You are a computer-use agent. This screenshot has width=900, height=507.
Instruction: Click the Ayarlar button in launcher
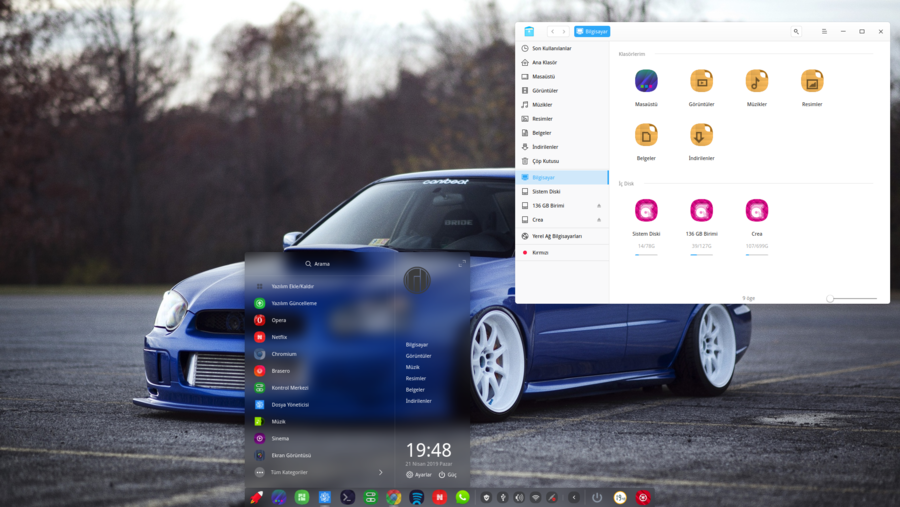(x=419, y=475)
